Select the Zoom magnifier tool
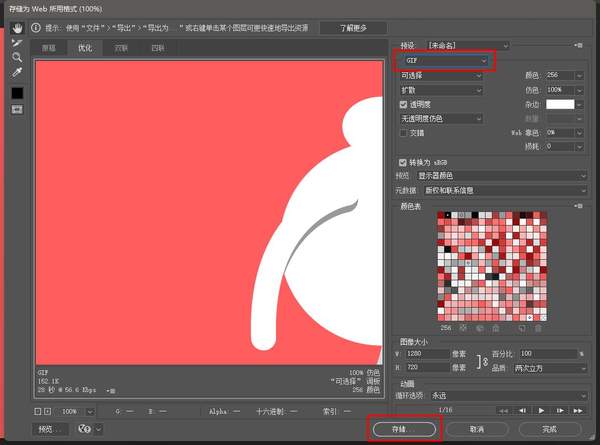This screenshot has height=445, width=600. (17, 58)
